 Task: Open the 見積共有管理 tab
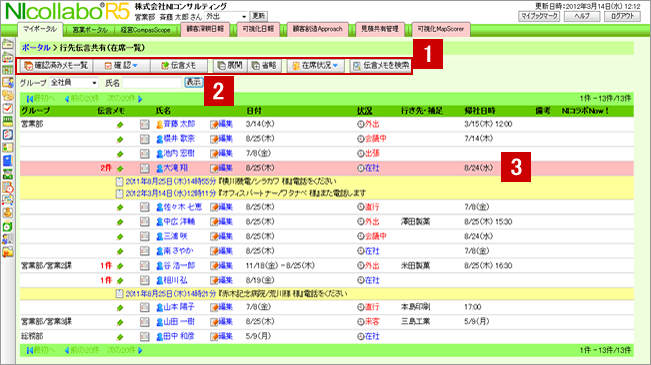click(x=380, y=29)
